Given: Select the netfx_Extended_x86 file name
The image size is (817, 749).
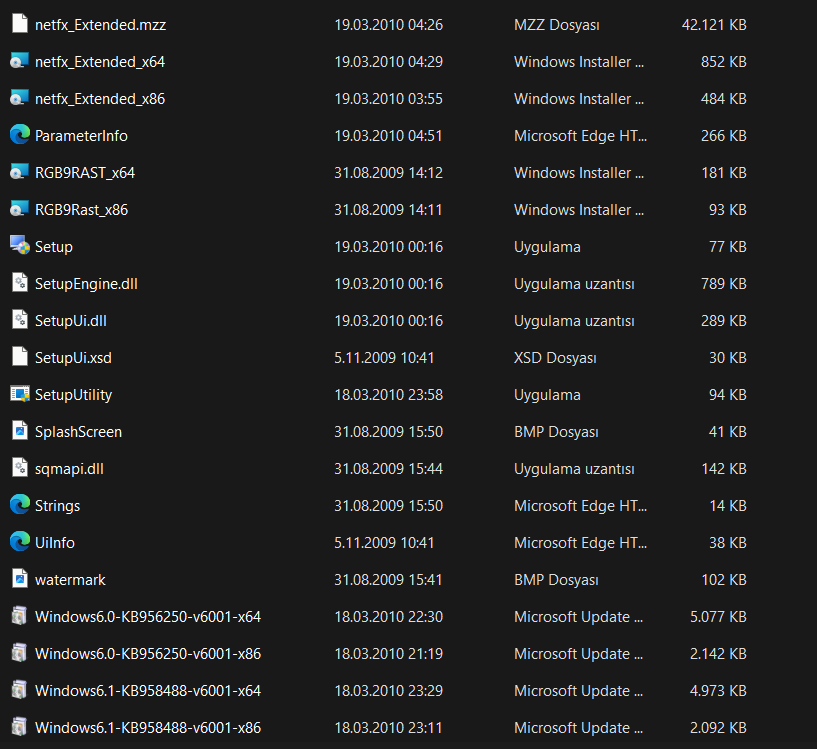Looking at the screenshot, I should click(x=100, y=99).
